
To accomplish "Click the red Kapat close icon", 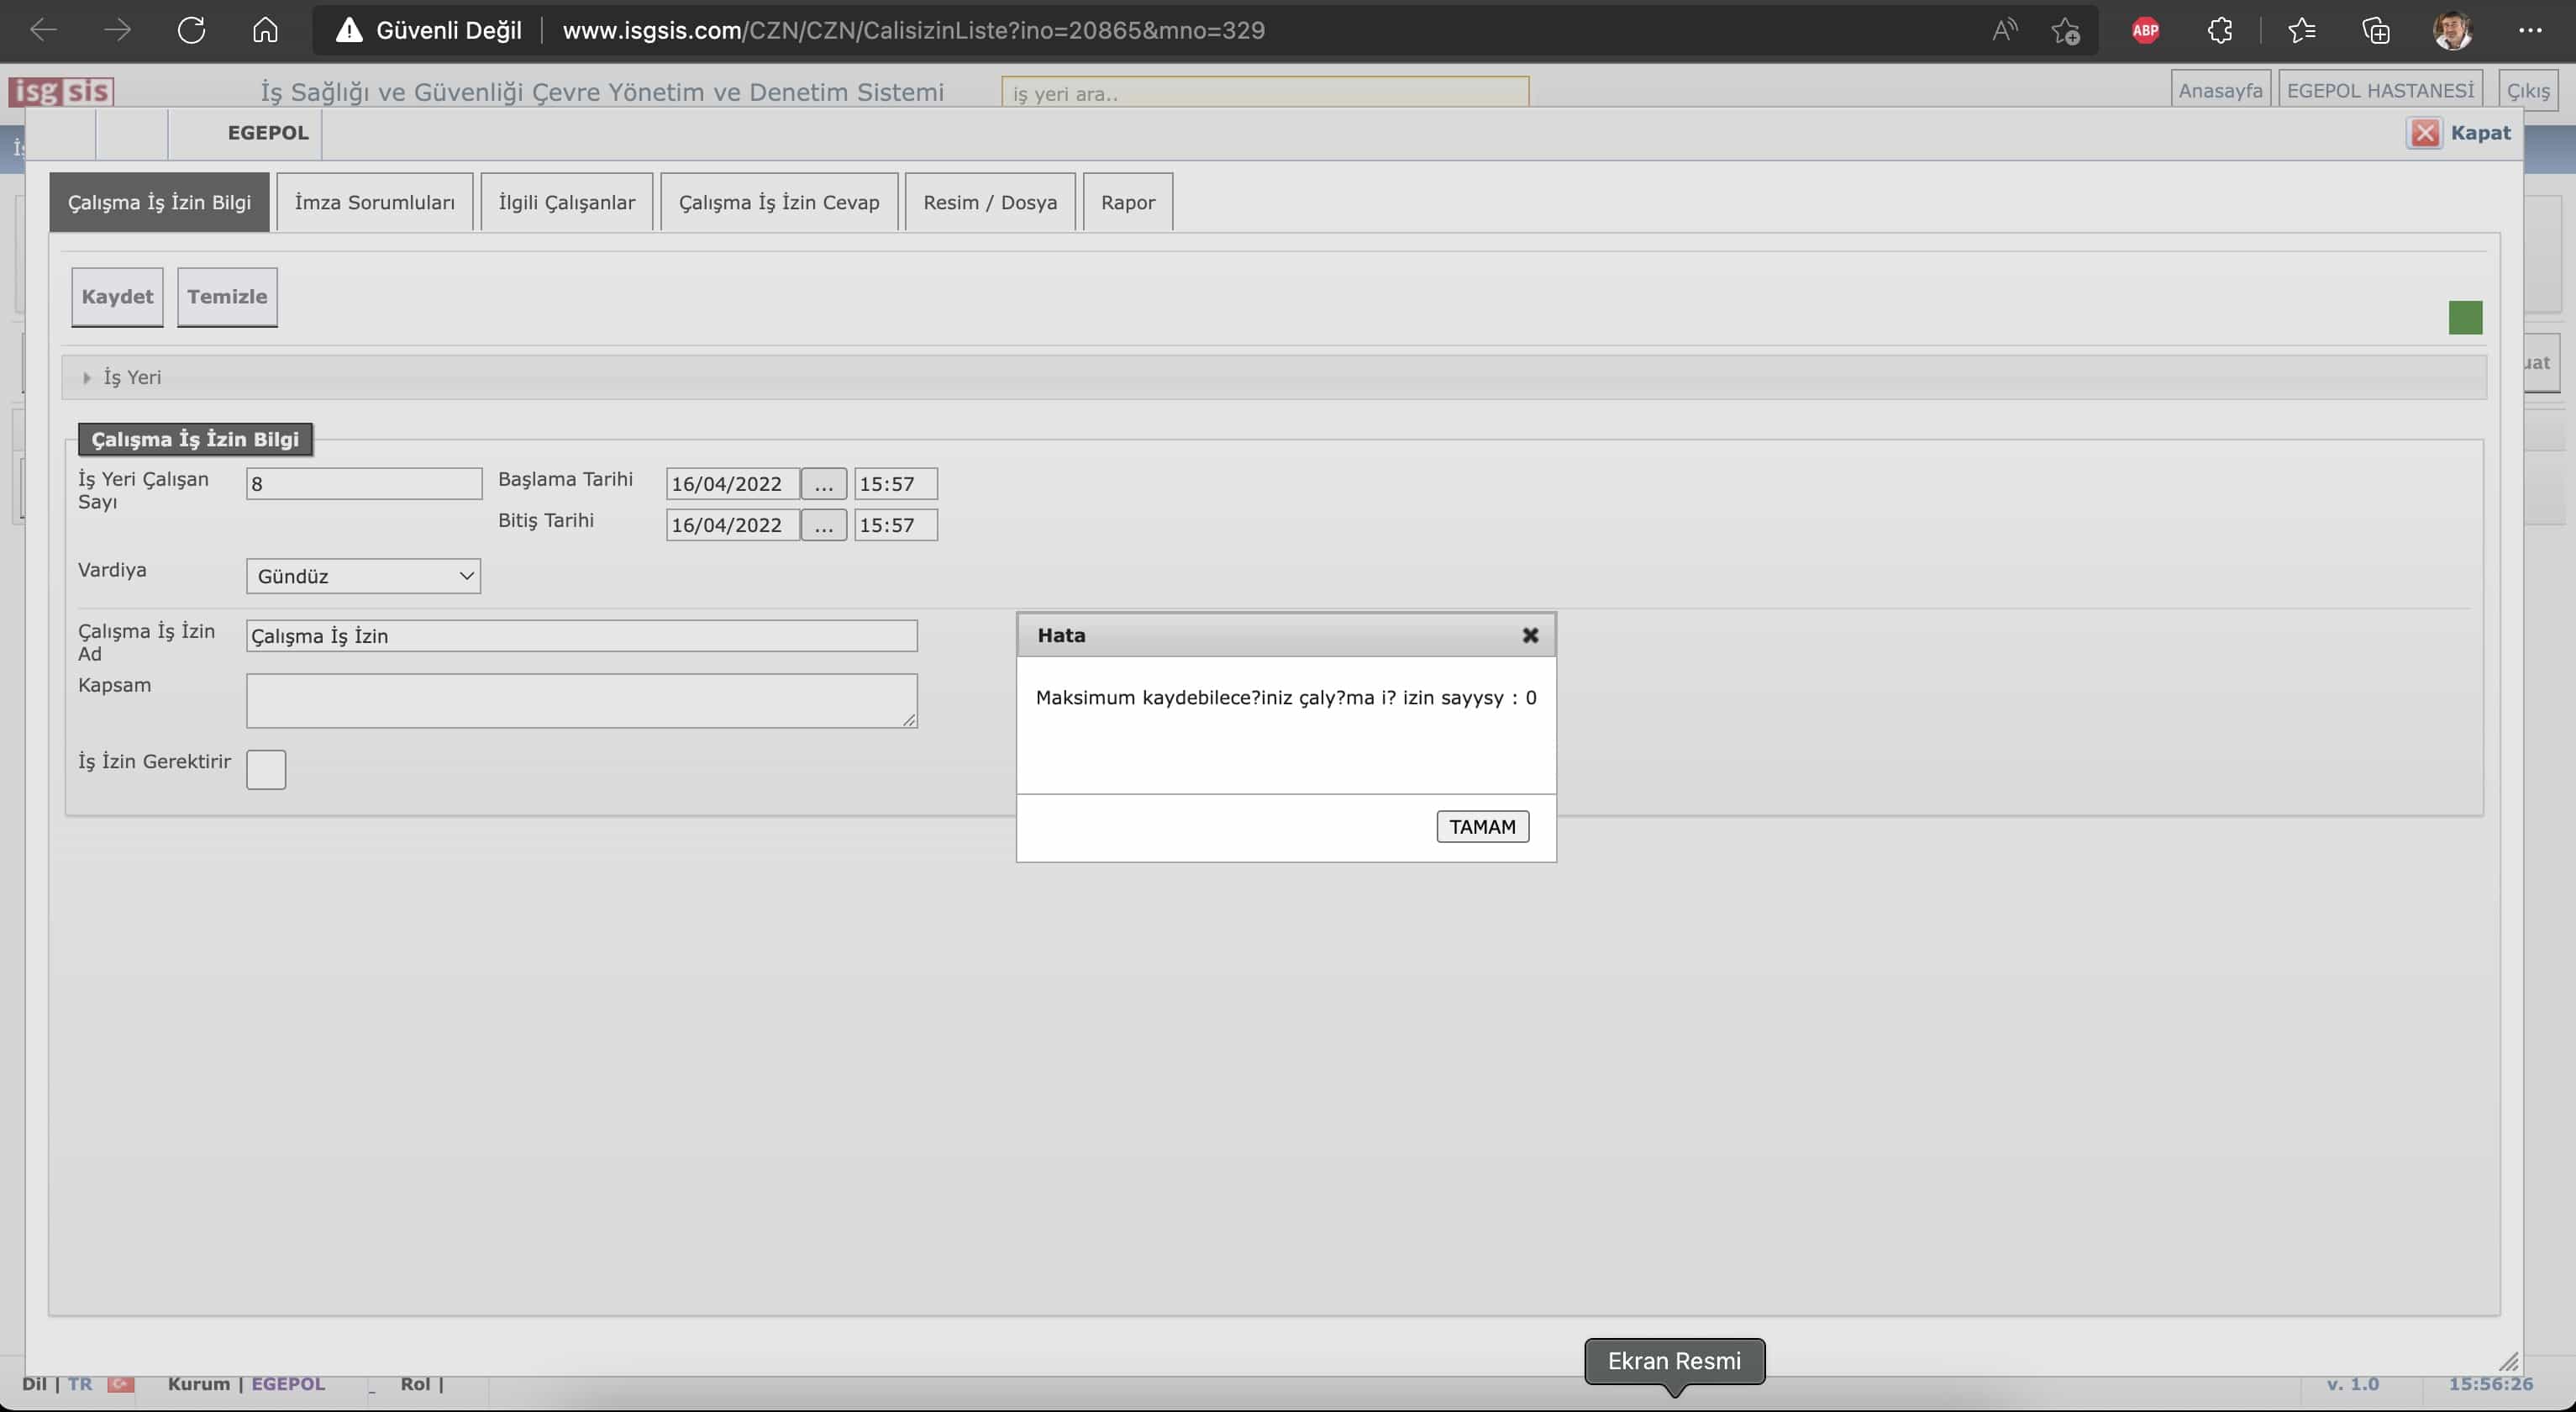I will click(2425, 133).
